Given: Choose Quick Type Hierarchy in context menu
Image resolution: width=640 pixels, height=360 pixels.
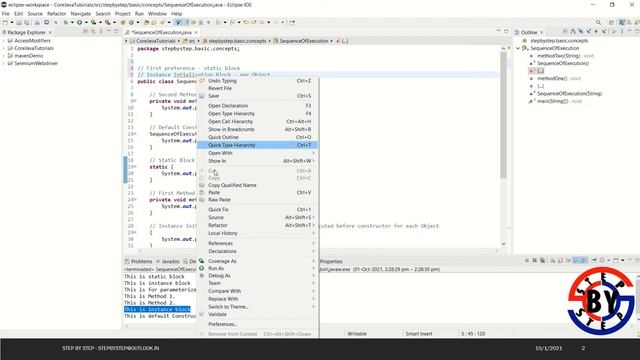Looking at the screenshot, I should tap(257, 145).
